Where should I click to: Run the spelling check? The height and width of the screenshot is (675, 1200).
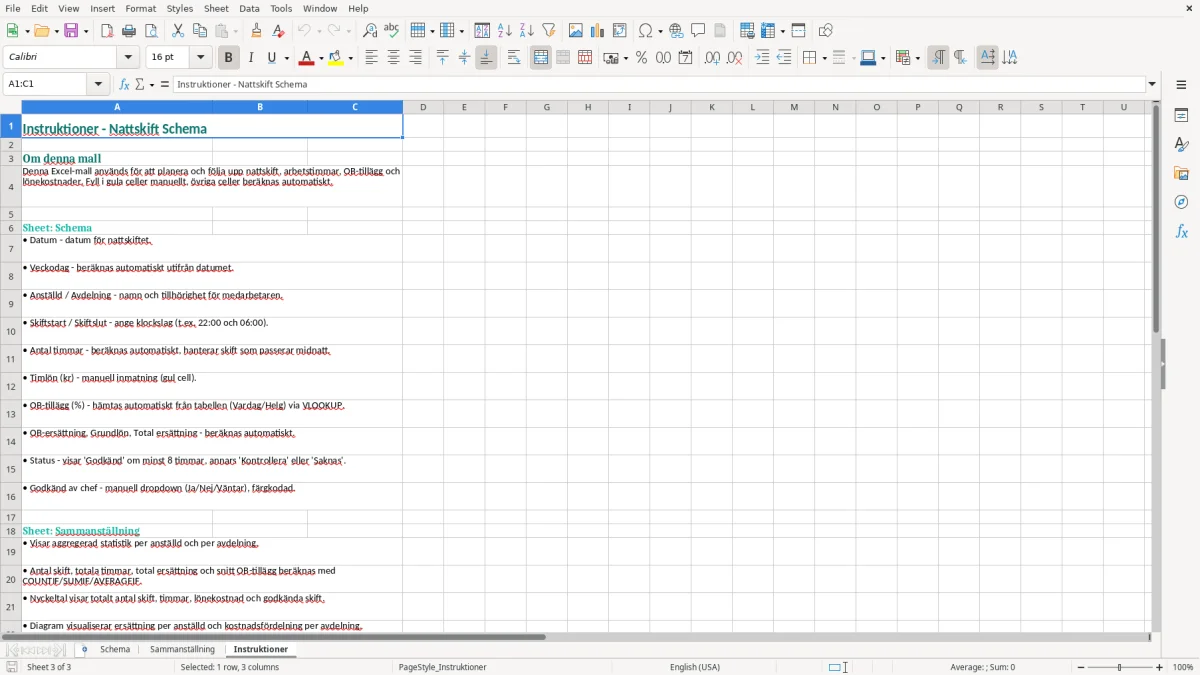pyautogui.click(x=392, y=31)
